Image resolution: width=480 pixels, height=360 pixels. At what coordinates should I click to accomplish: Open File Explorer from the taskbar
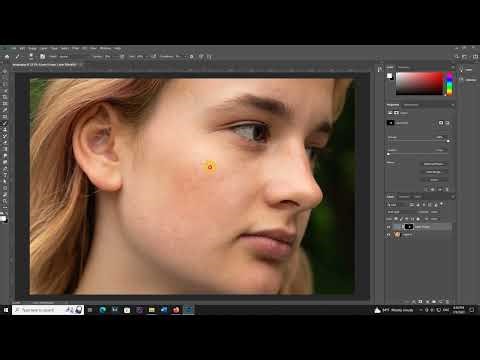pyautogui.click(x=152, y=310)
